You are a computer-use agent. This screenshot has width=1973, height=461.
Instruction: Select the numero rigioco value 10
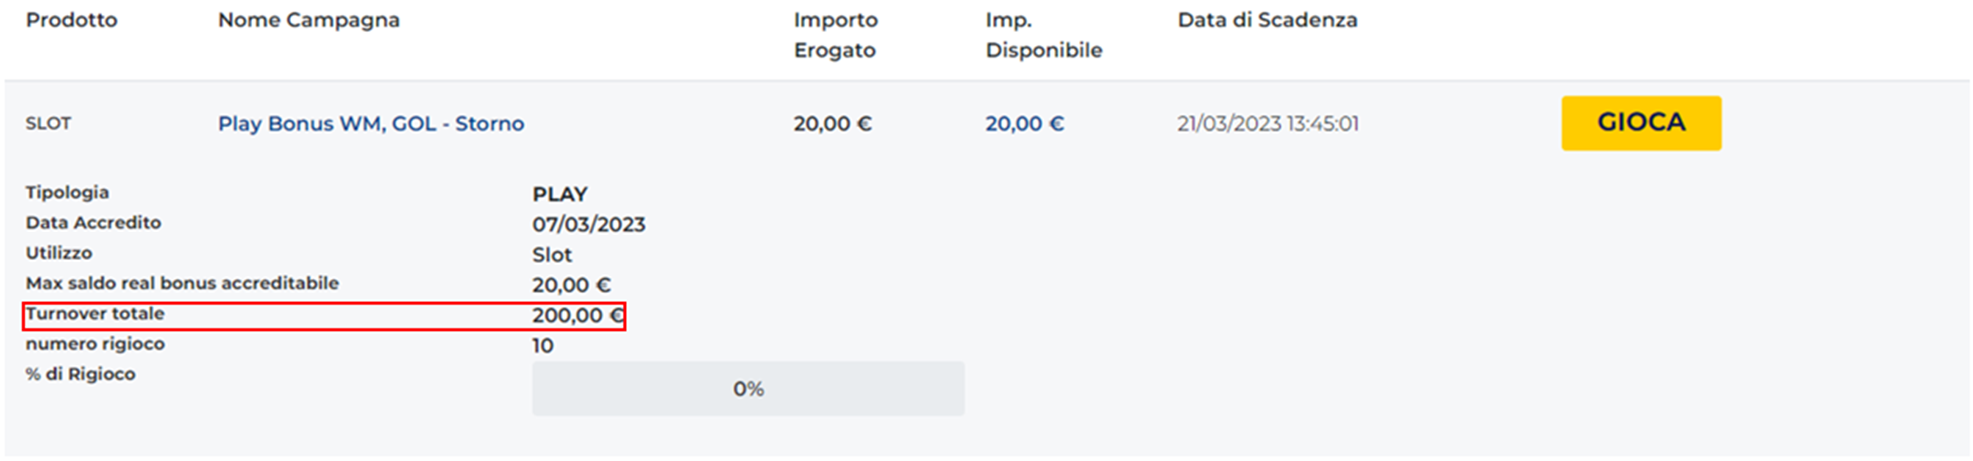[542, 346]
